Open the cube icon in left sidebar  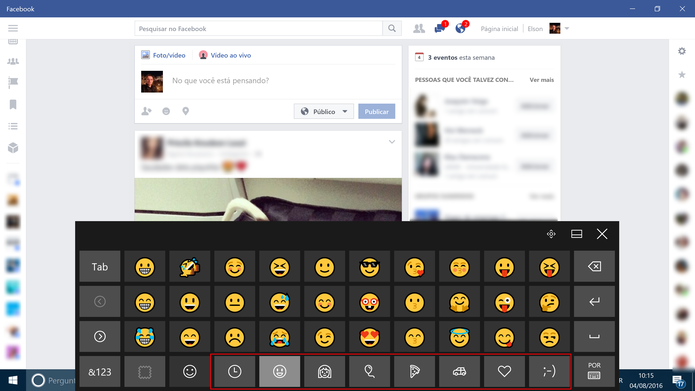[x=13, y=148]
